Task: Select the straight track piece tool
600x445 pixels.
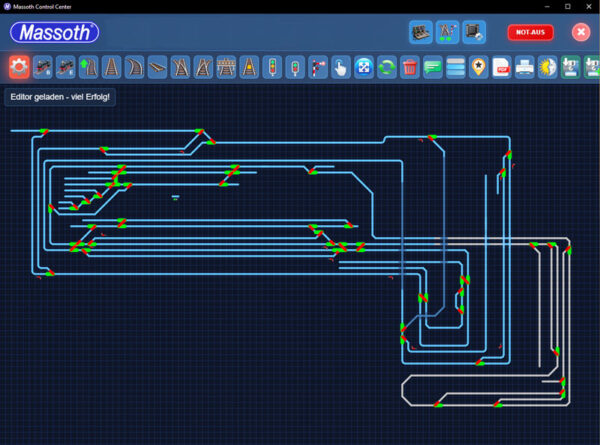Action: point(111,67)
